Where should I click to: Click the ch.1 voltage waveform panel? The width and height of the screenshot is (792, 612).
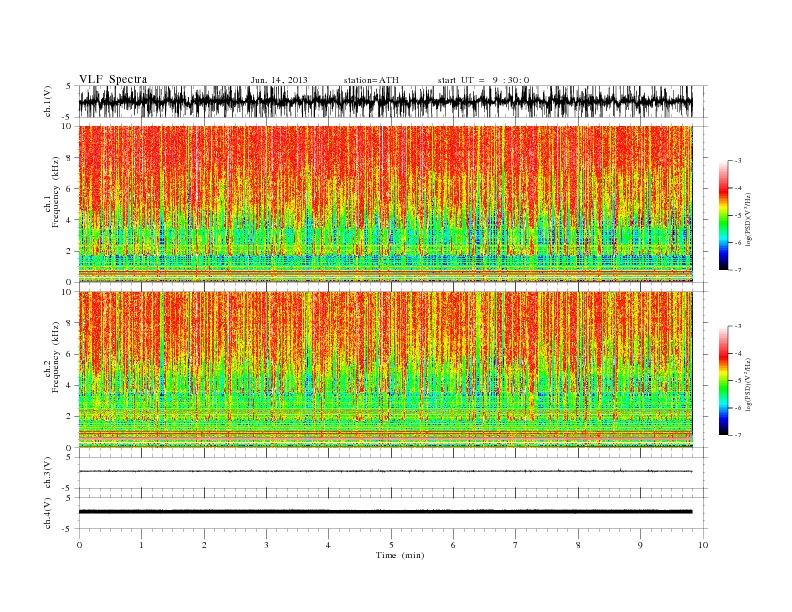(x=393, y=101)
